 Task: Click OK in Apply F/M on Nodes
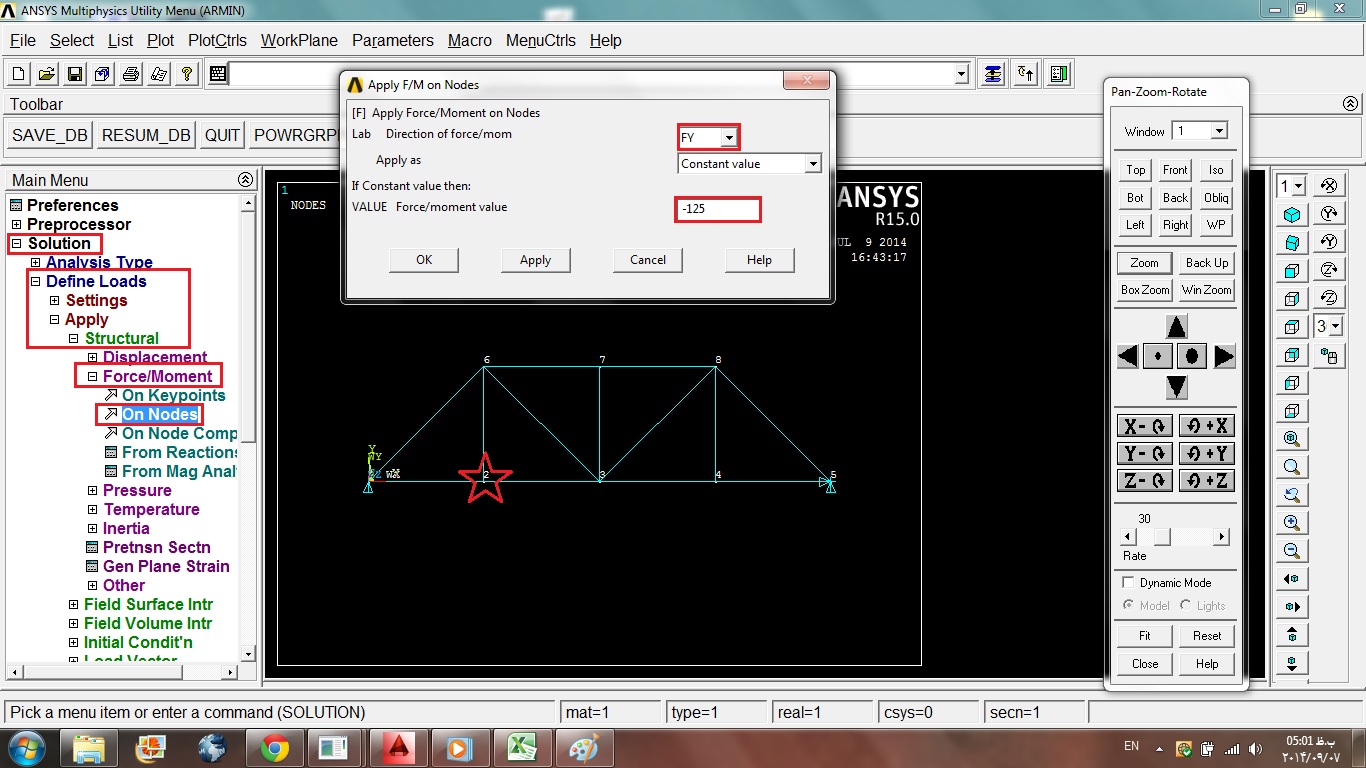(x=424, y=260)
